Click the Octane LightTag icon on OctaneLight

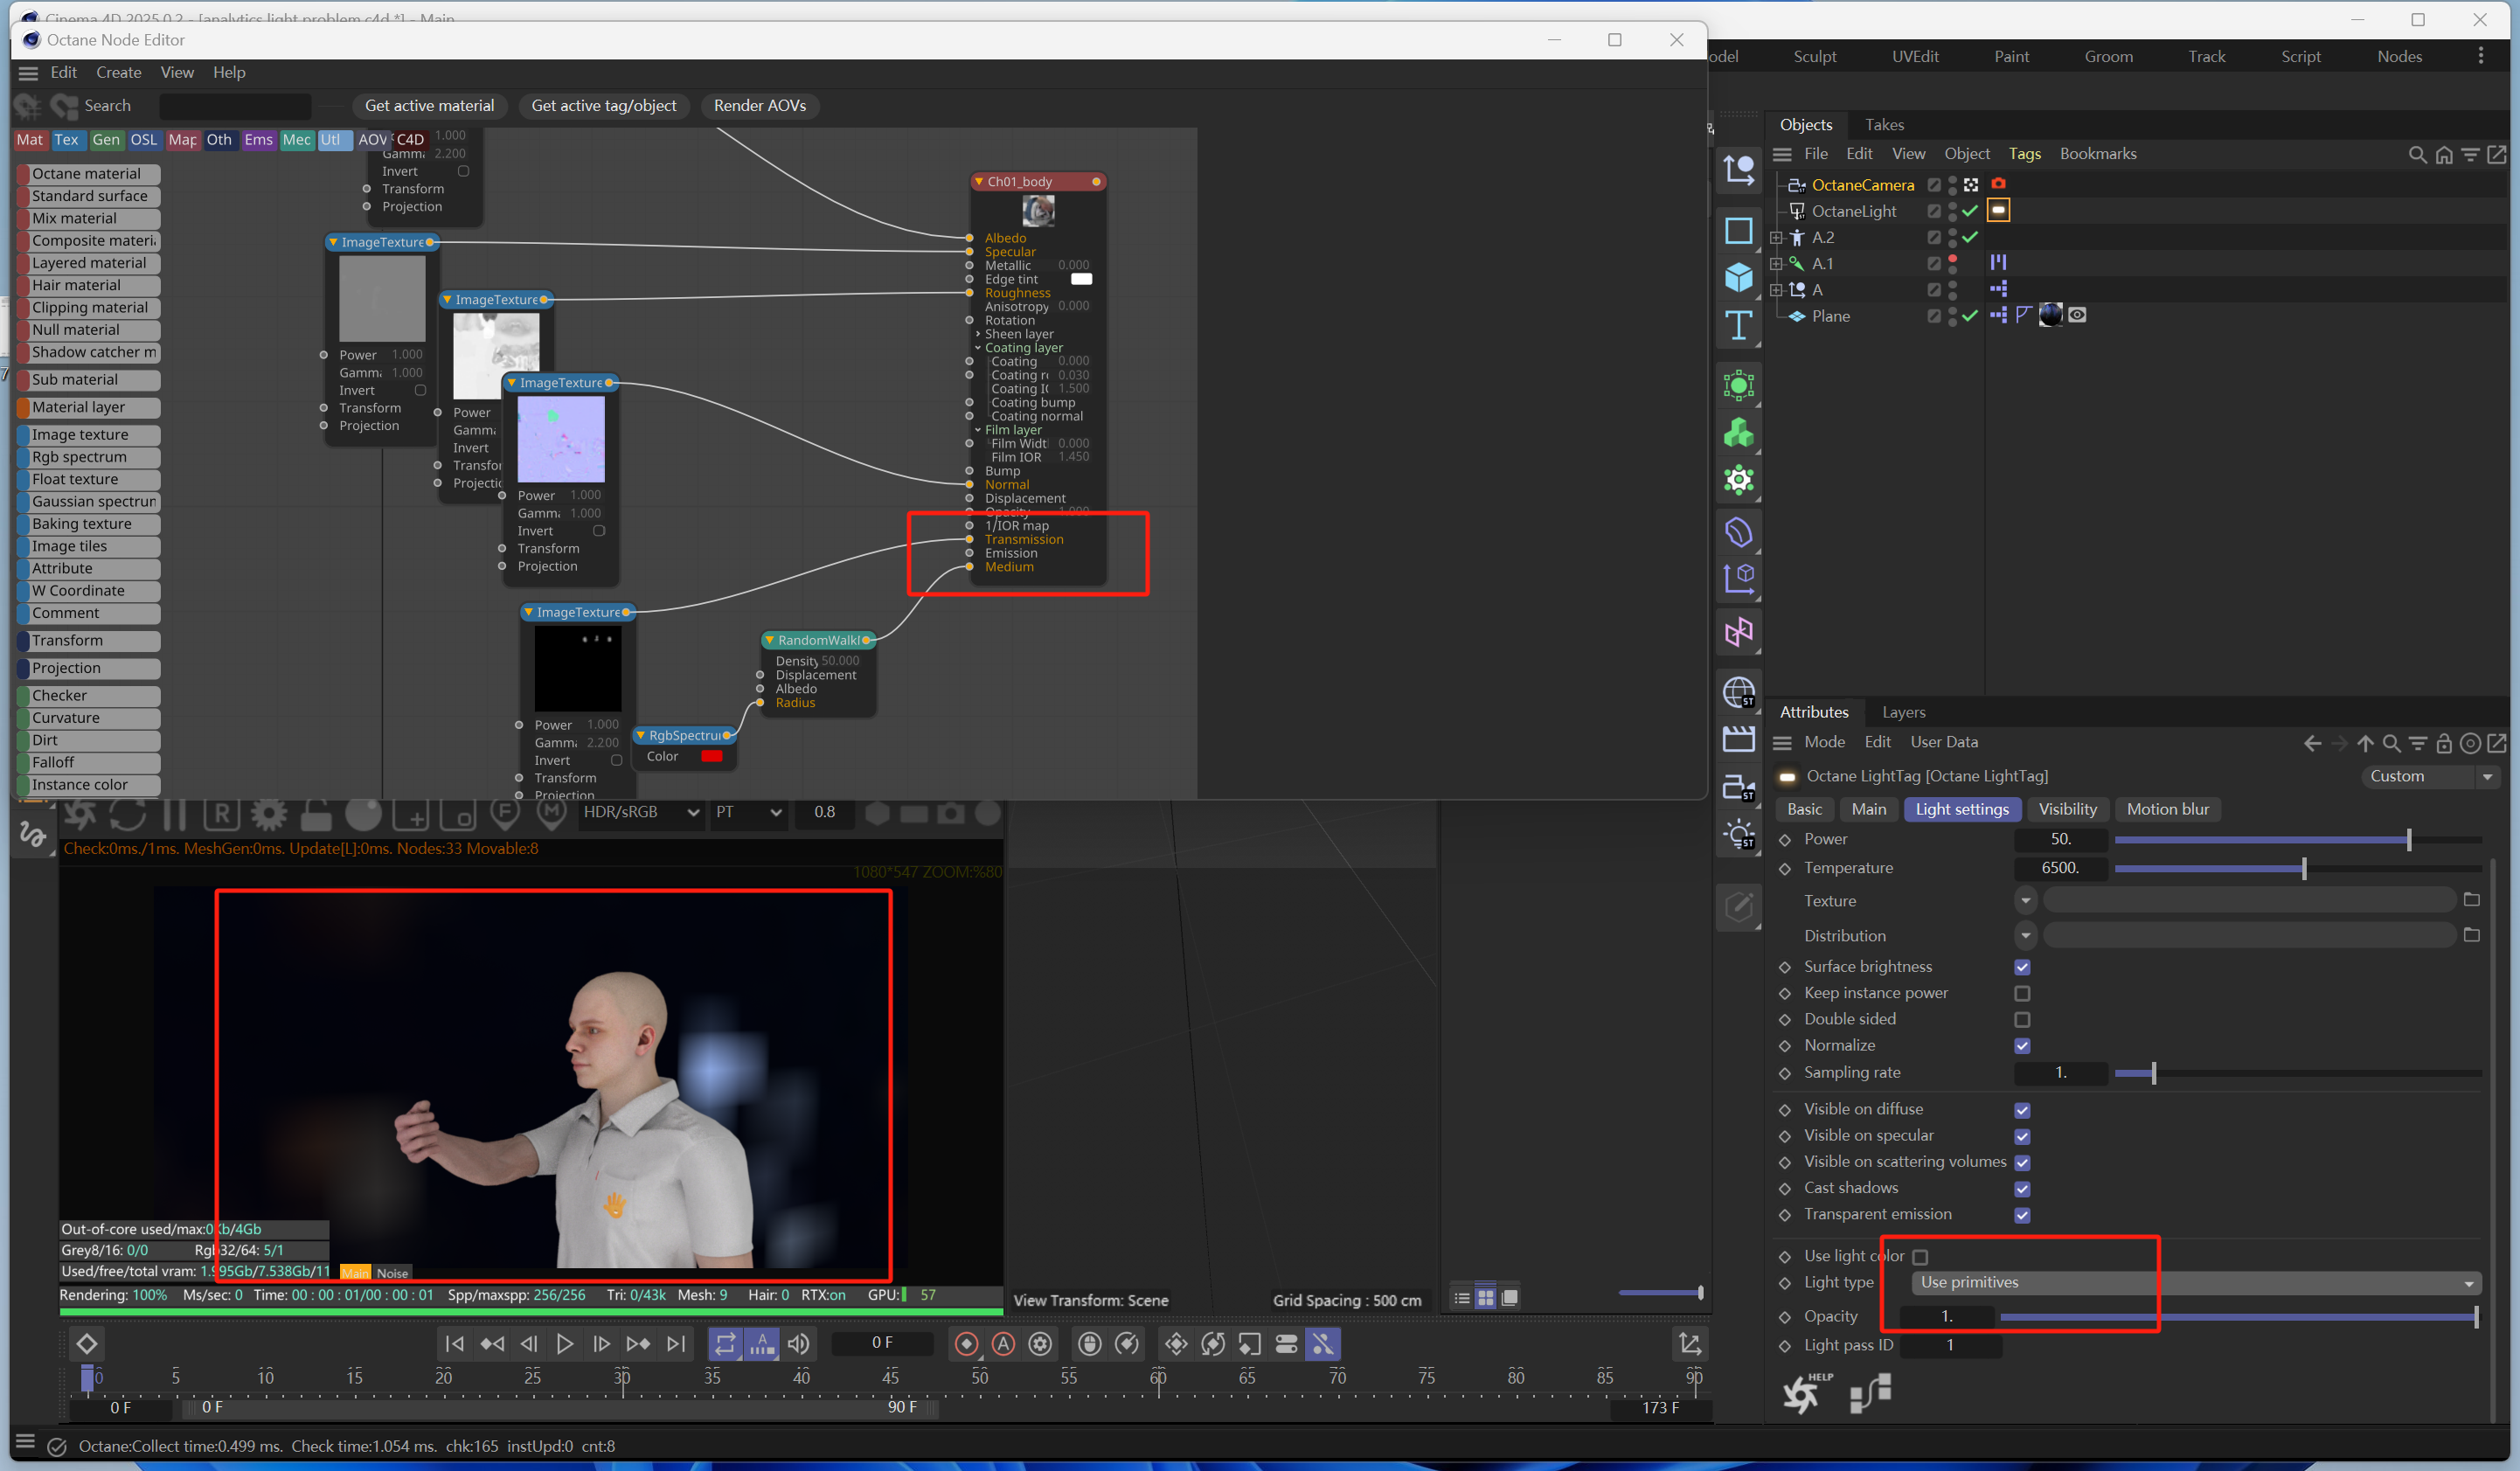coord(1998,210)
